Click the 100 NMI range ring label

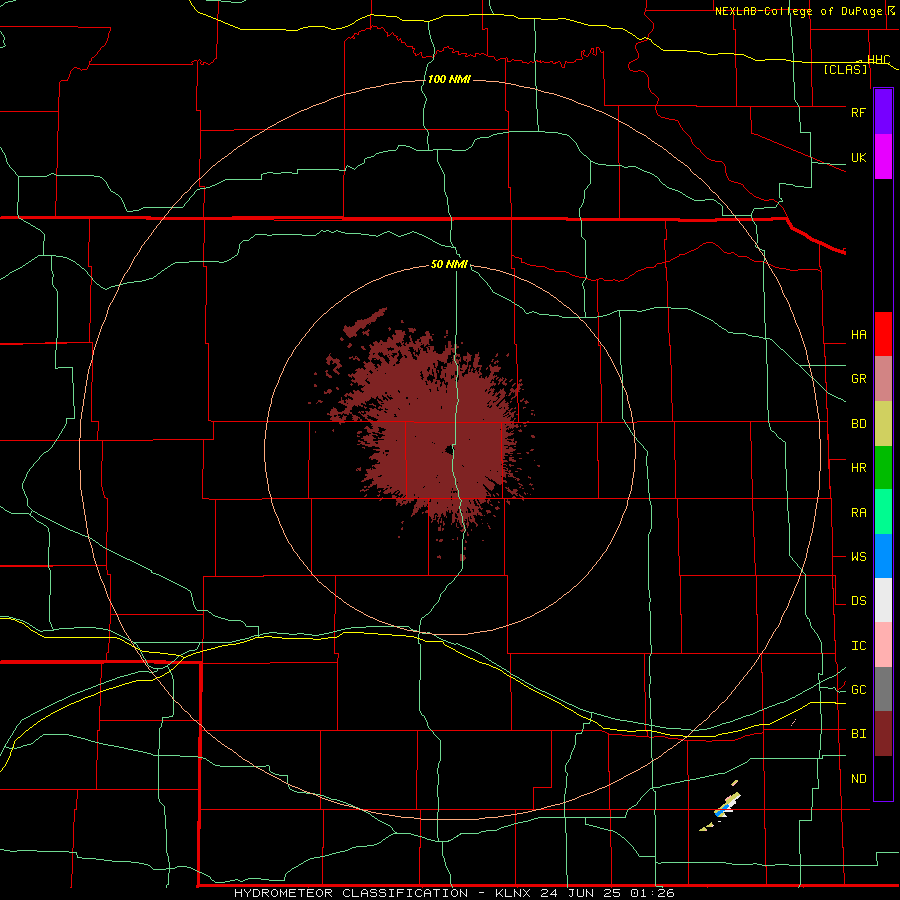click(x=449, y=79)
